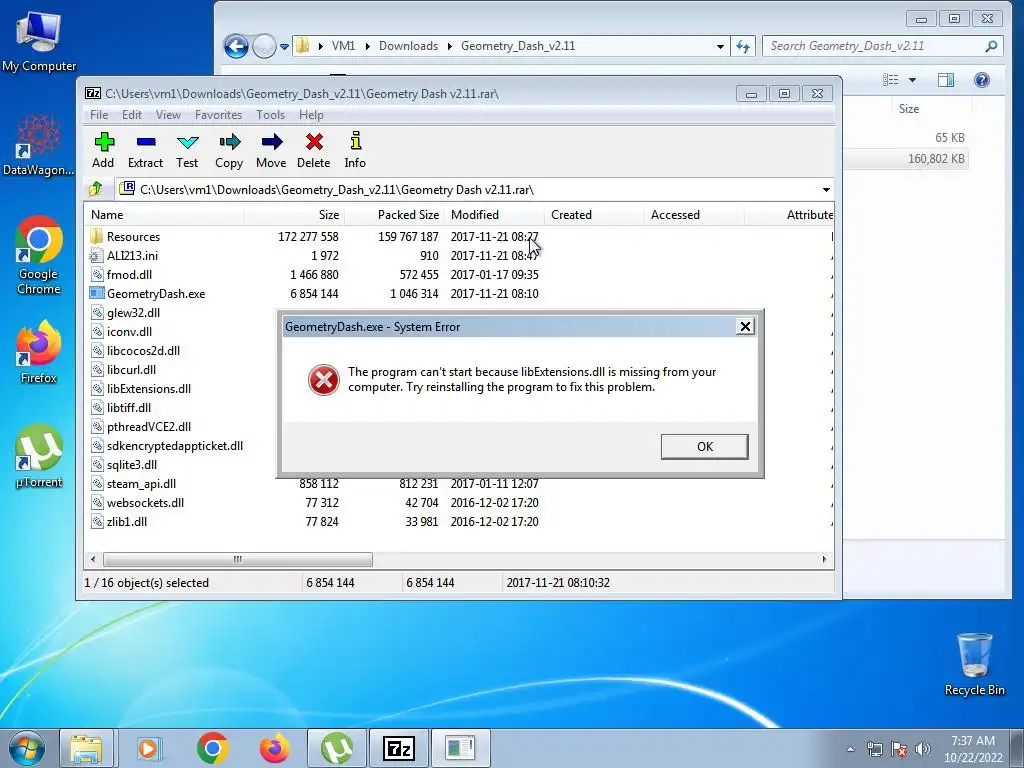Open the Favorites menu
The image size is (1024, 768).
218,115
